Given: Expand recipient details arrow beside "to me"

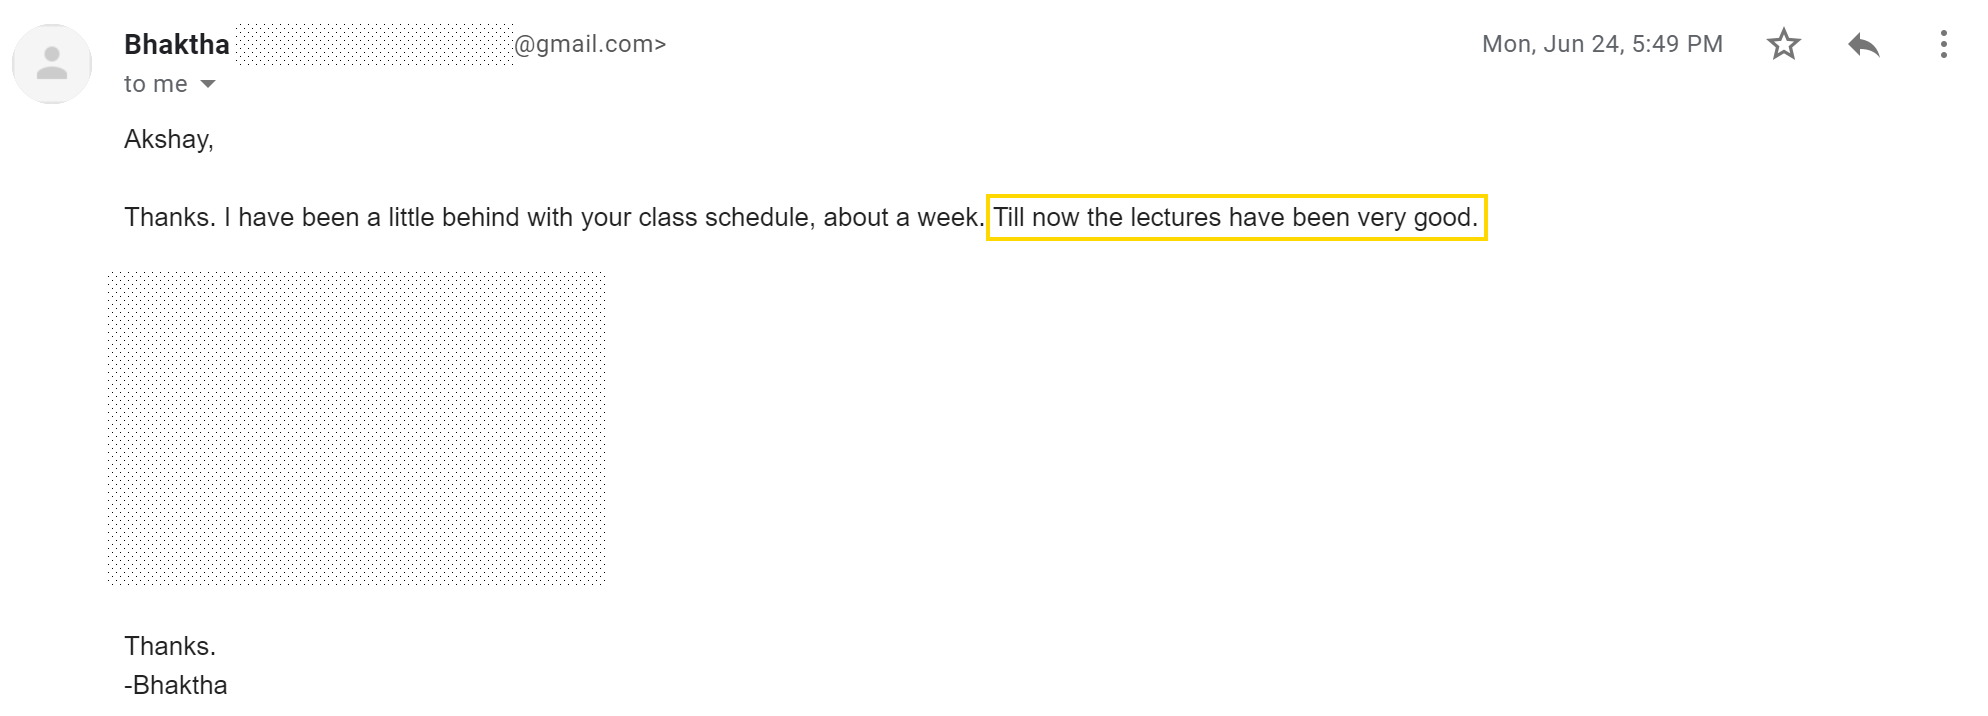Looking at the screenshot, I should pyautogui.click(x=208, y=84).
